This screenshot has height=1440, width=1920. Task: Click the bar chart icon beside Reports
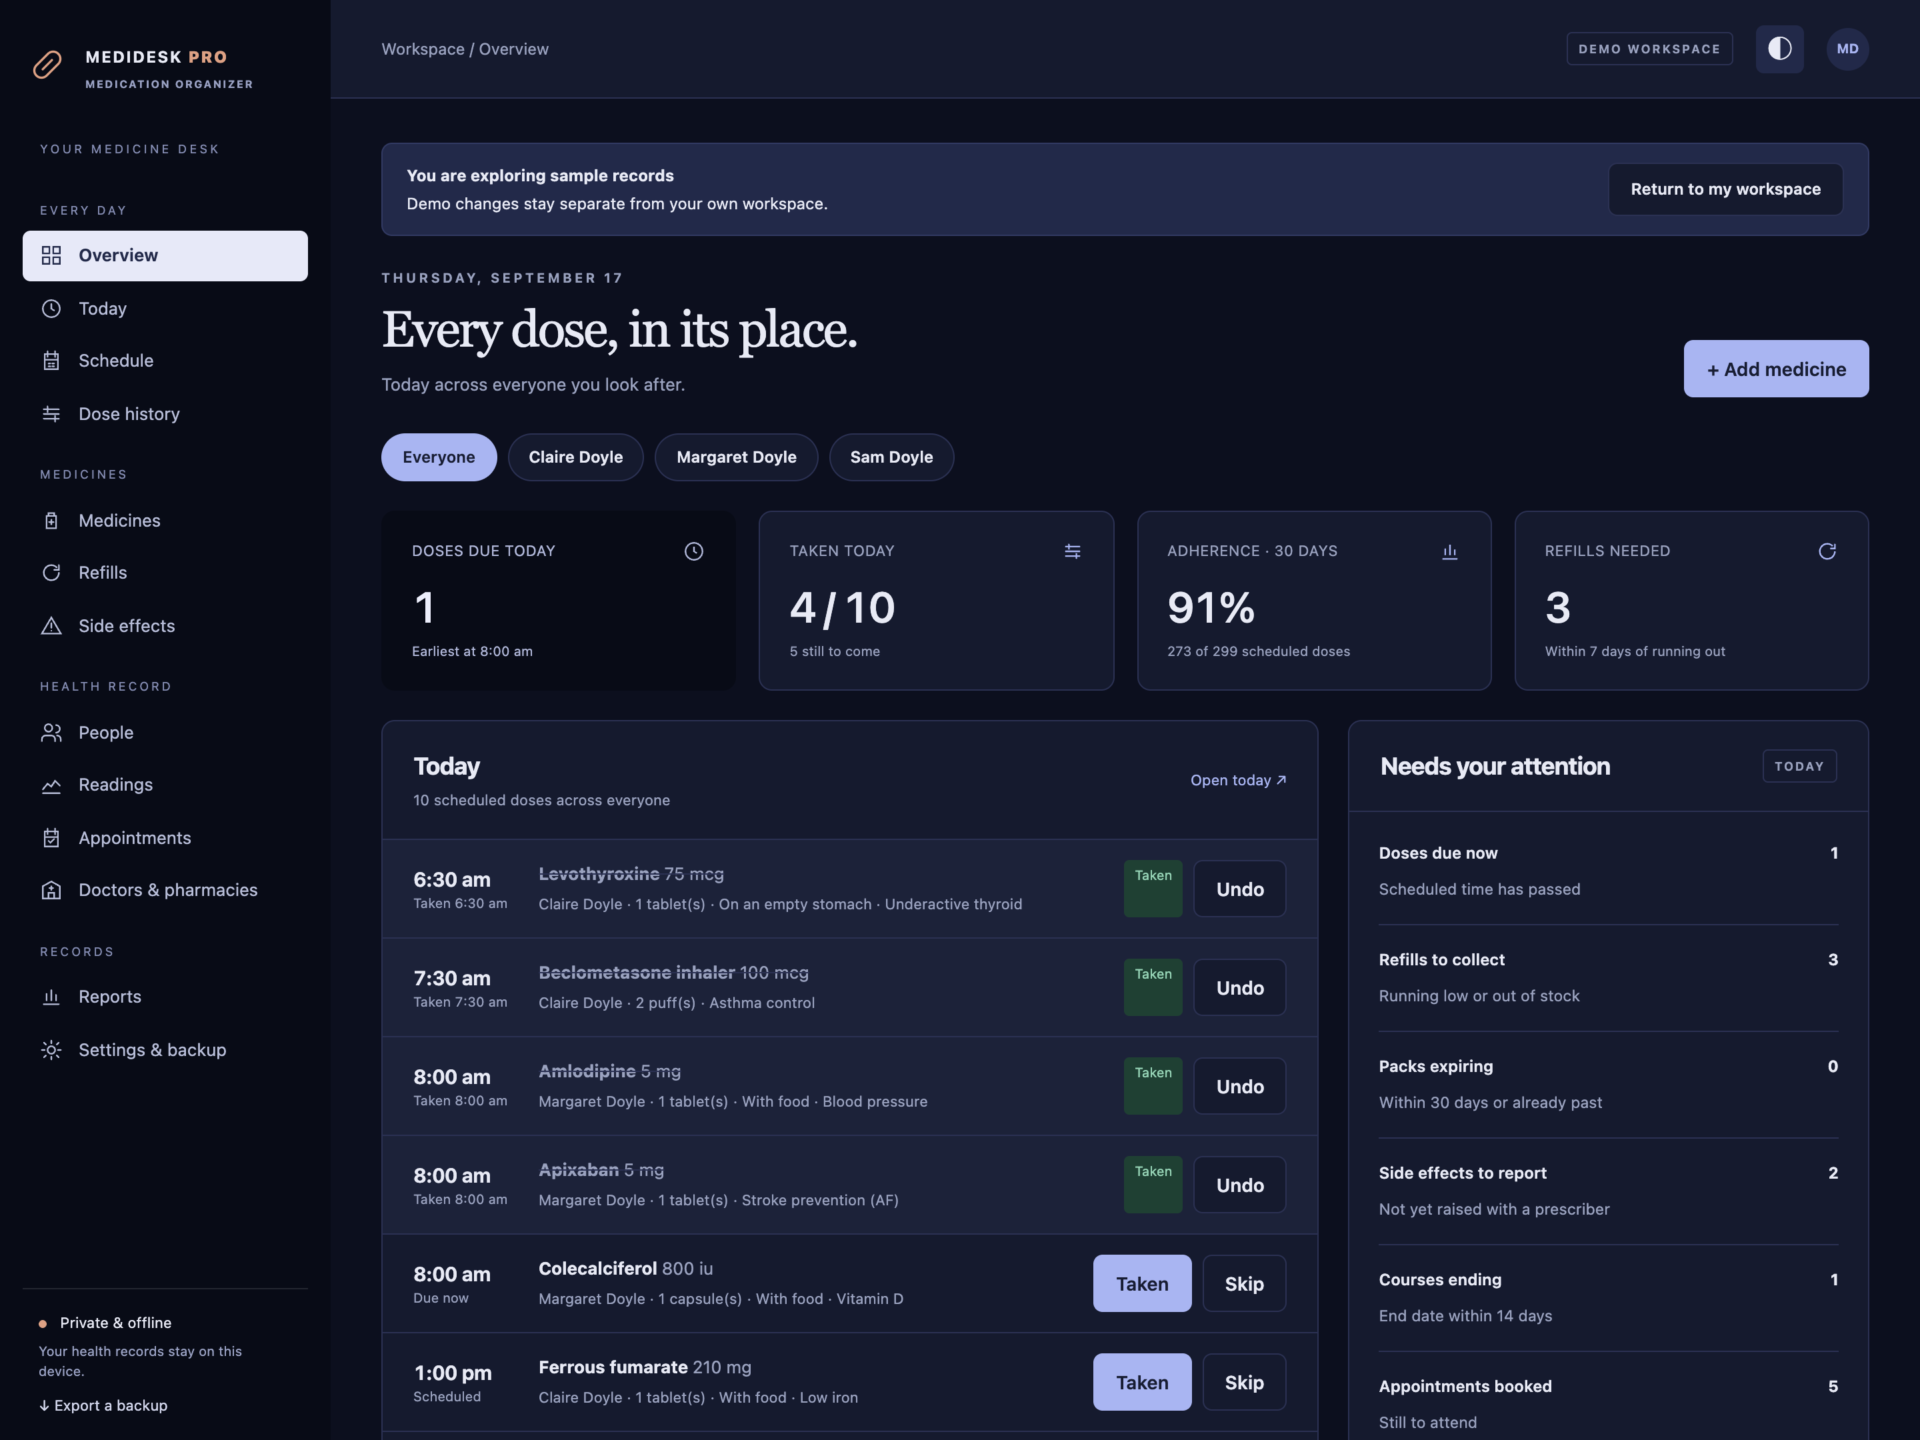[51, 997]
